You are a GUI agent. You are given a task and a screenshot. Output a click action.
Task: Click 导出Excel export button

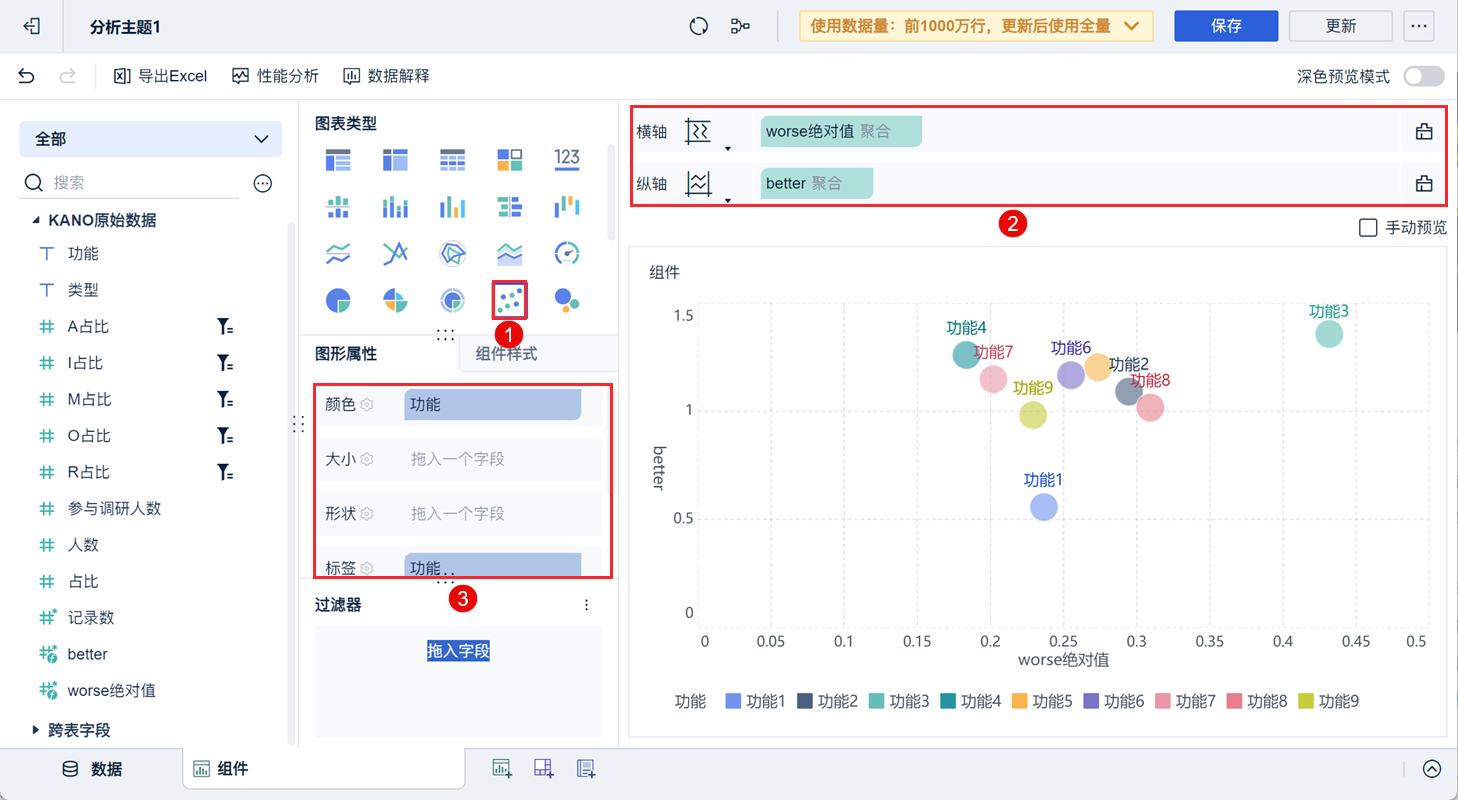point(160,76)
